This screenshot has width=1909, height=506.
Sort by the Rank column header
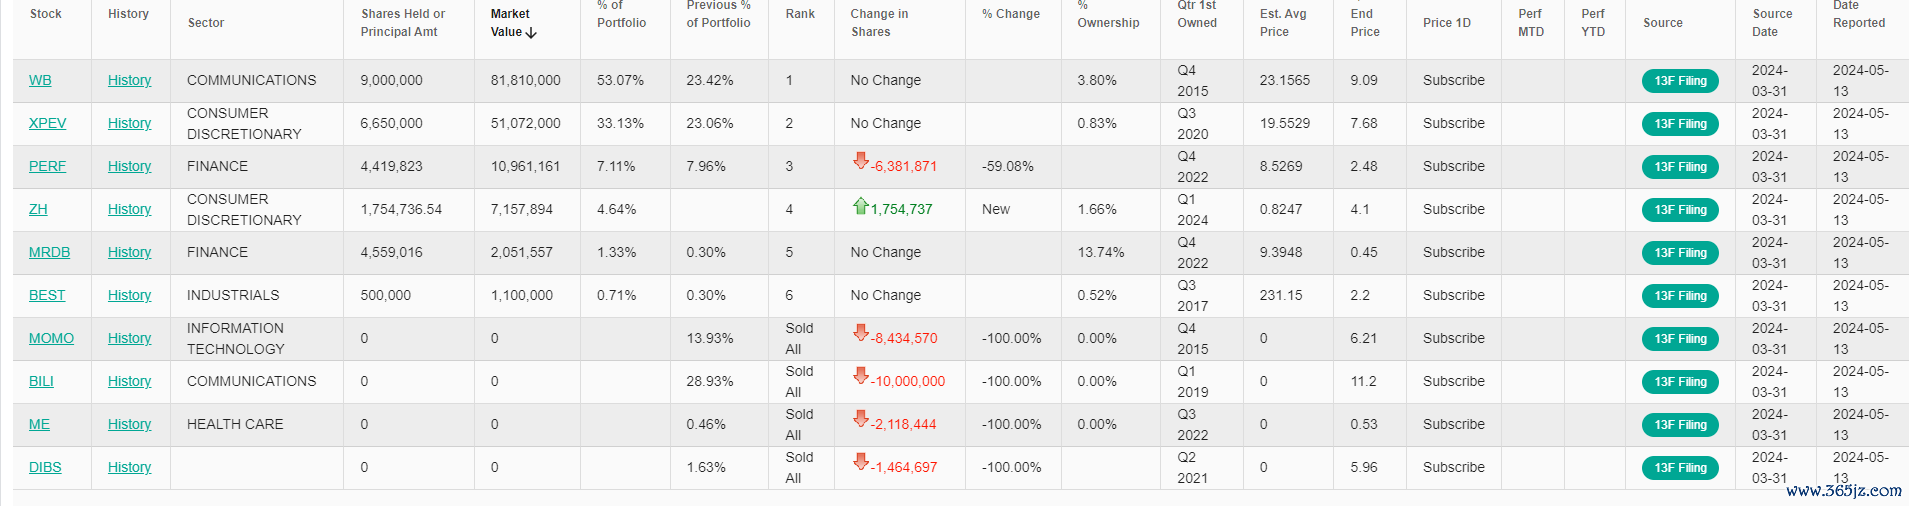click(x=800, y=14)
